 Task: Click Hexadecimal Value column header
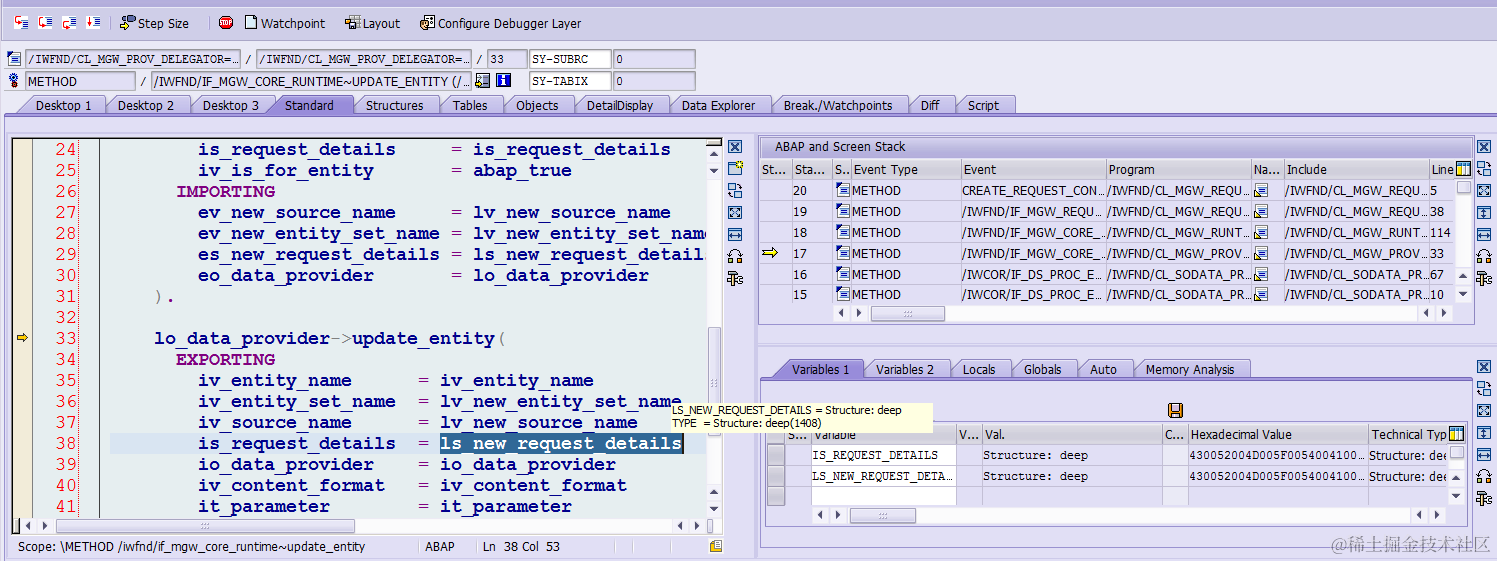click(x=1277, y=434)
